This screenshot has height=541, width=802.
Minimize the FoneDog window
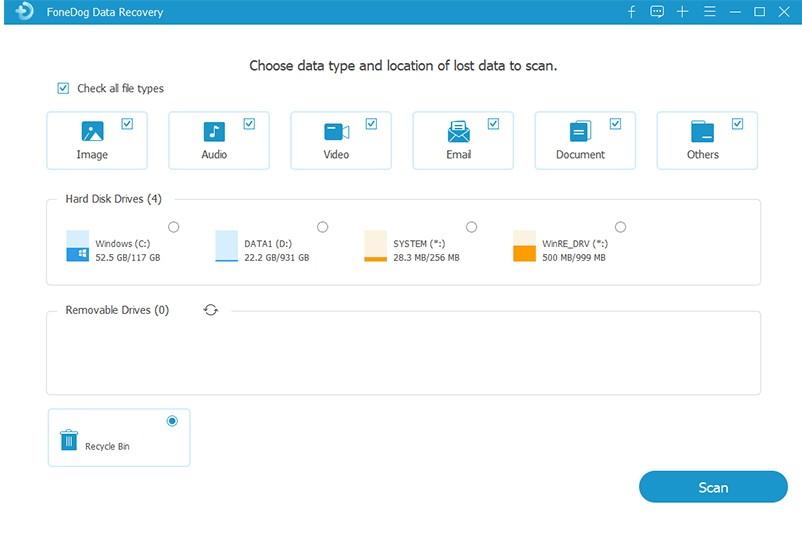(735, 12)
